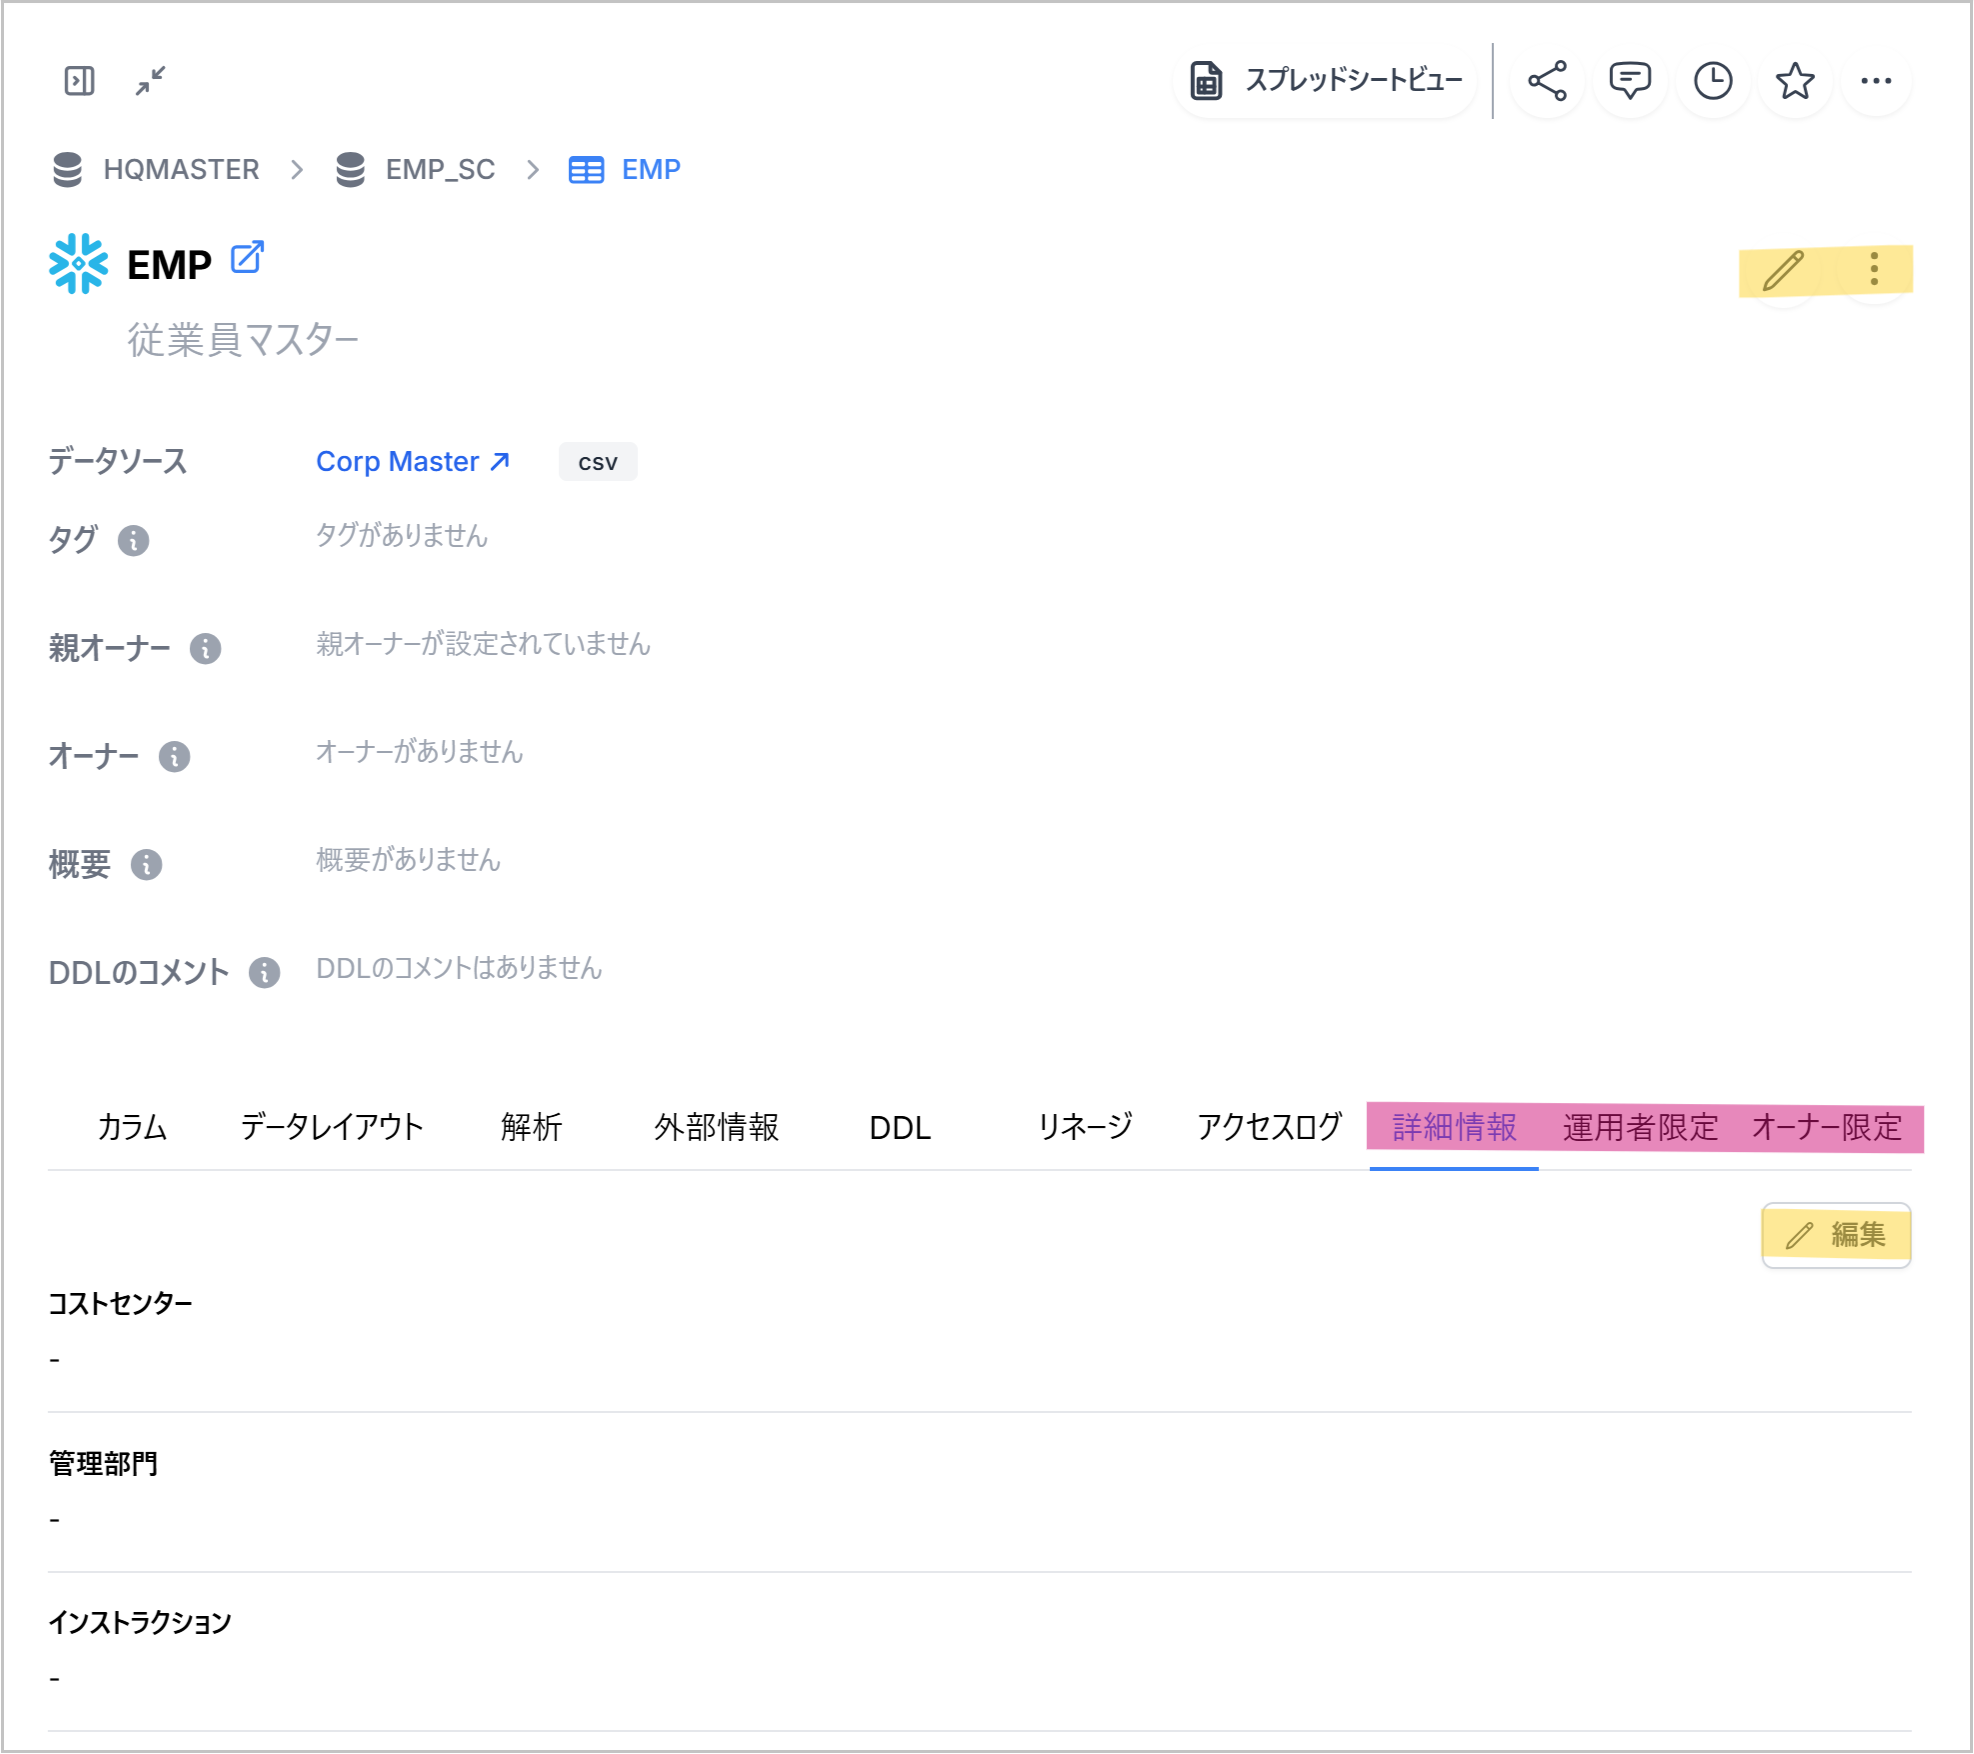This screenshot has height=1754, width=1974.
Task: Select the 詳細情報 tab
Action: pyautogui.click(x=1454, y=1128)
